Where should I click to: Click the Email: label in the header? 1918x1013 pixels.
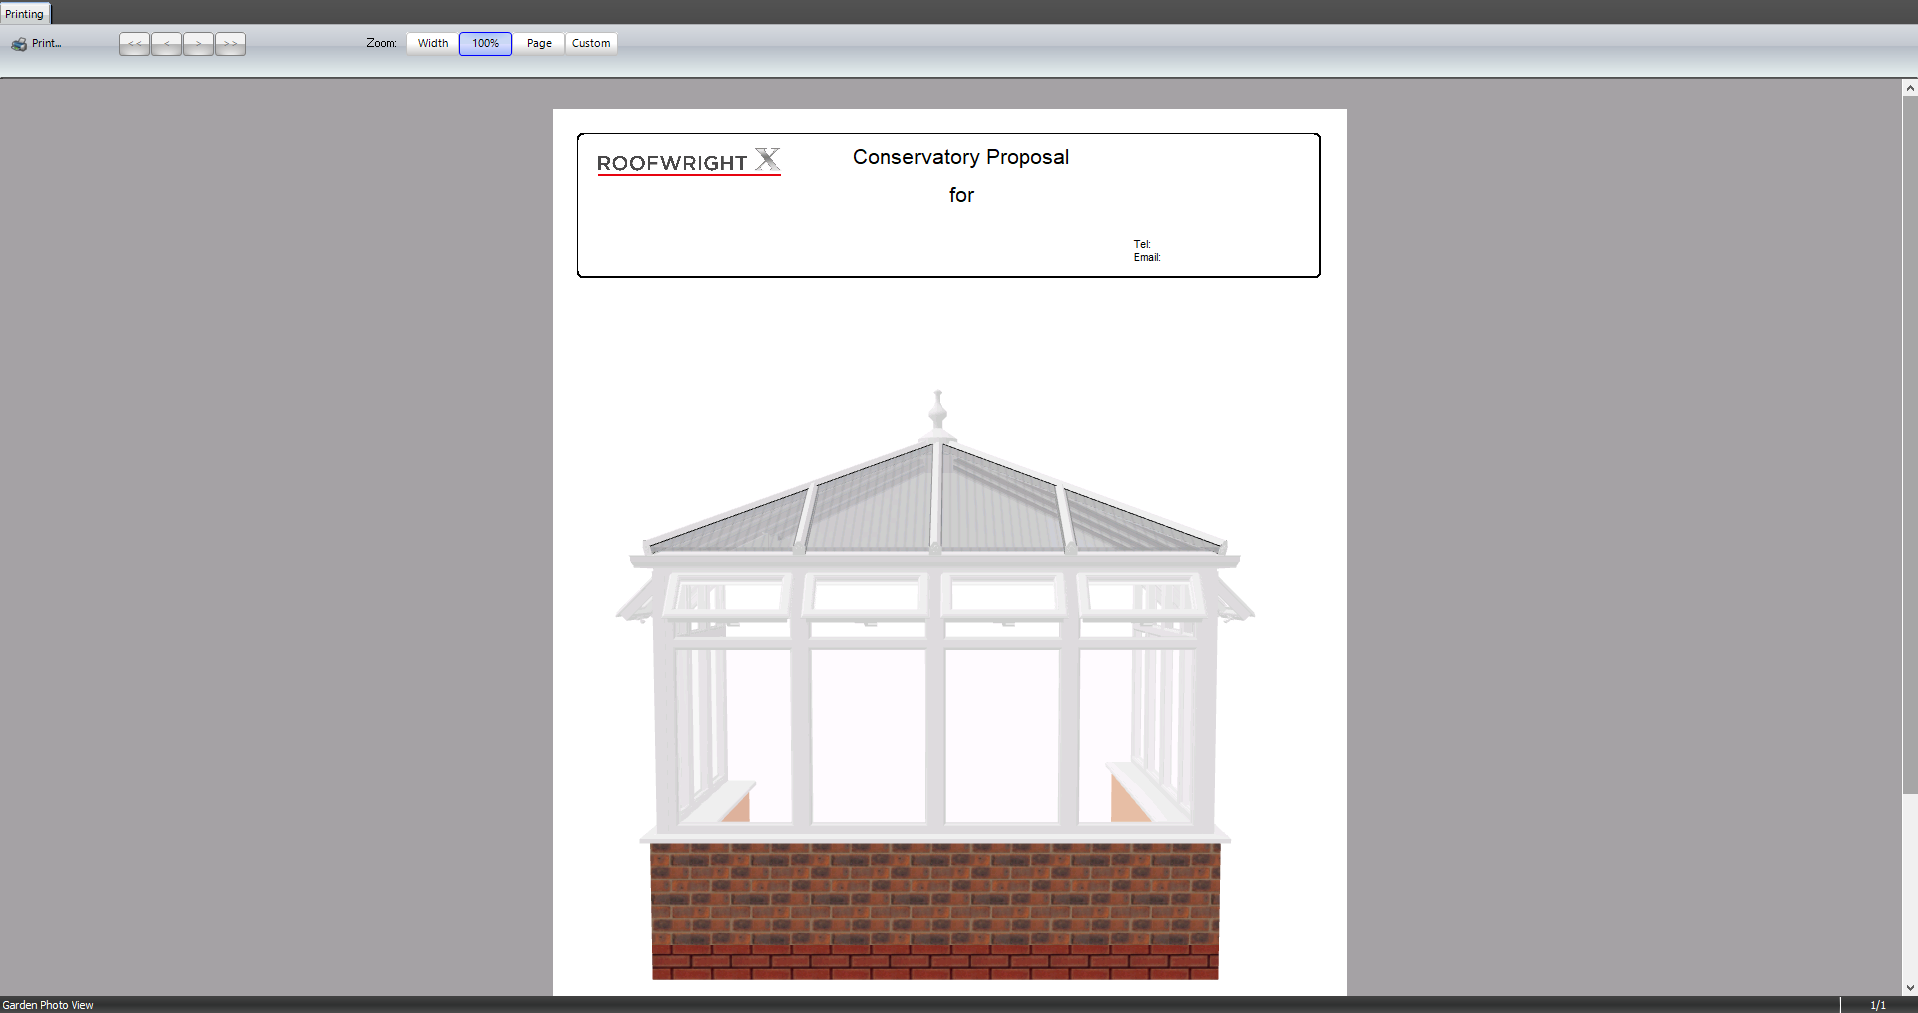click(1147, 258)
